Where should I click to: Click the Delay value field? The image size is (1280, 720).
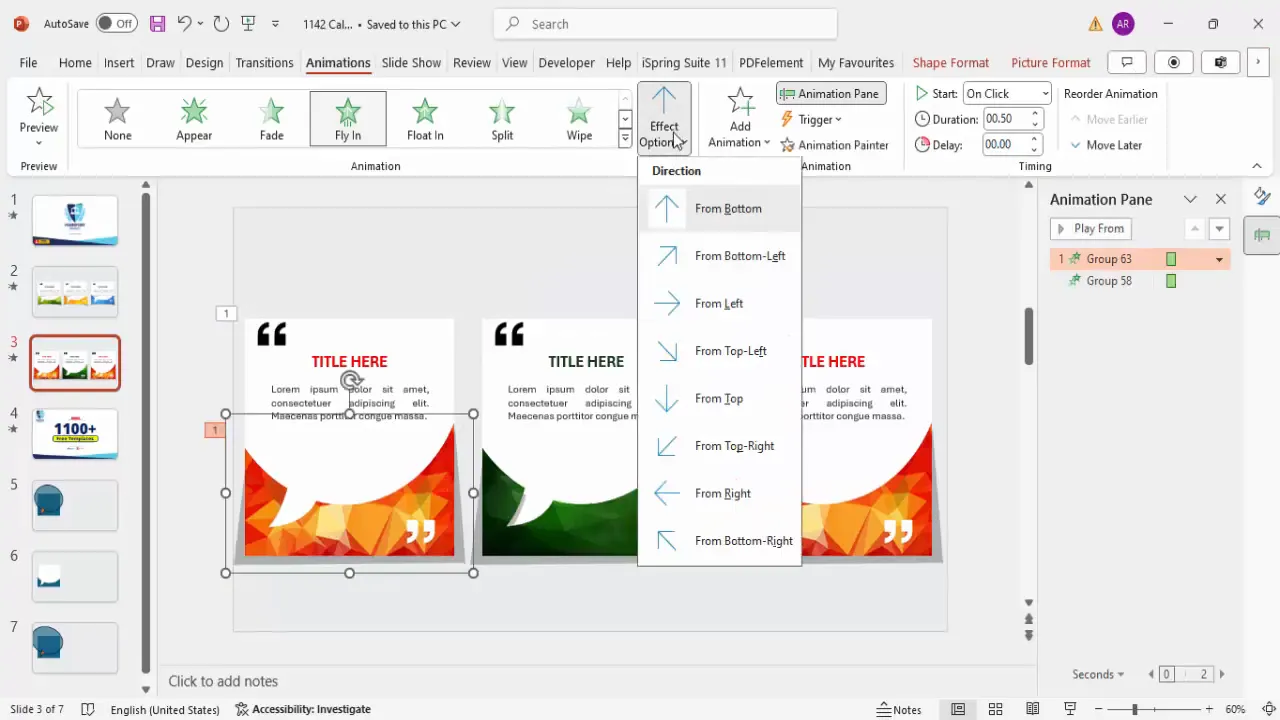(1004, 145)
